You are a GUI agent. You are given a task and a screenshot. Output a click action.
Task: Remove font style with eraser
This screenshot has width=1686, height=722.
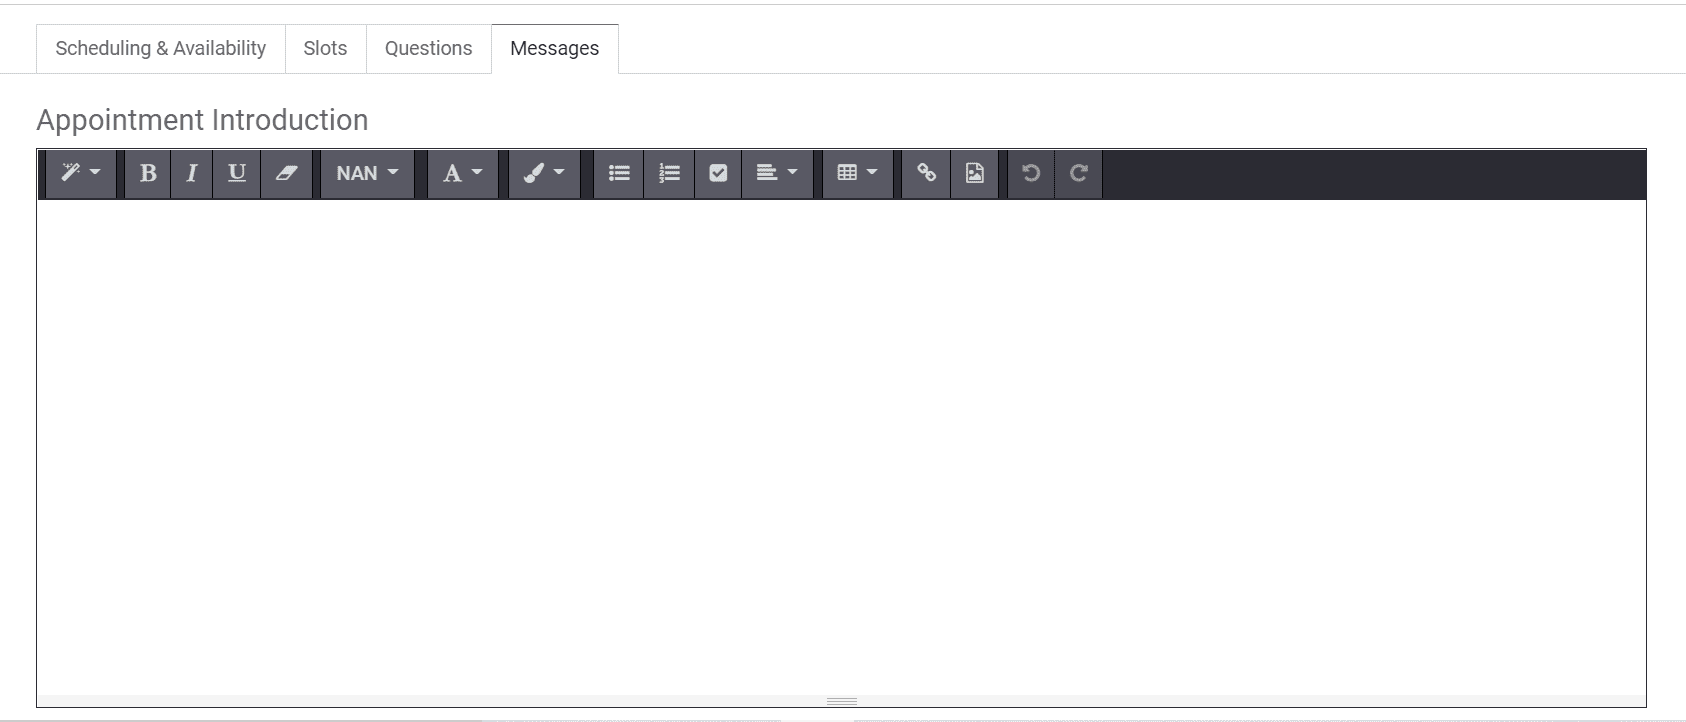[286, 174]
